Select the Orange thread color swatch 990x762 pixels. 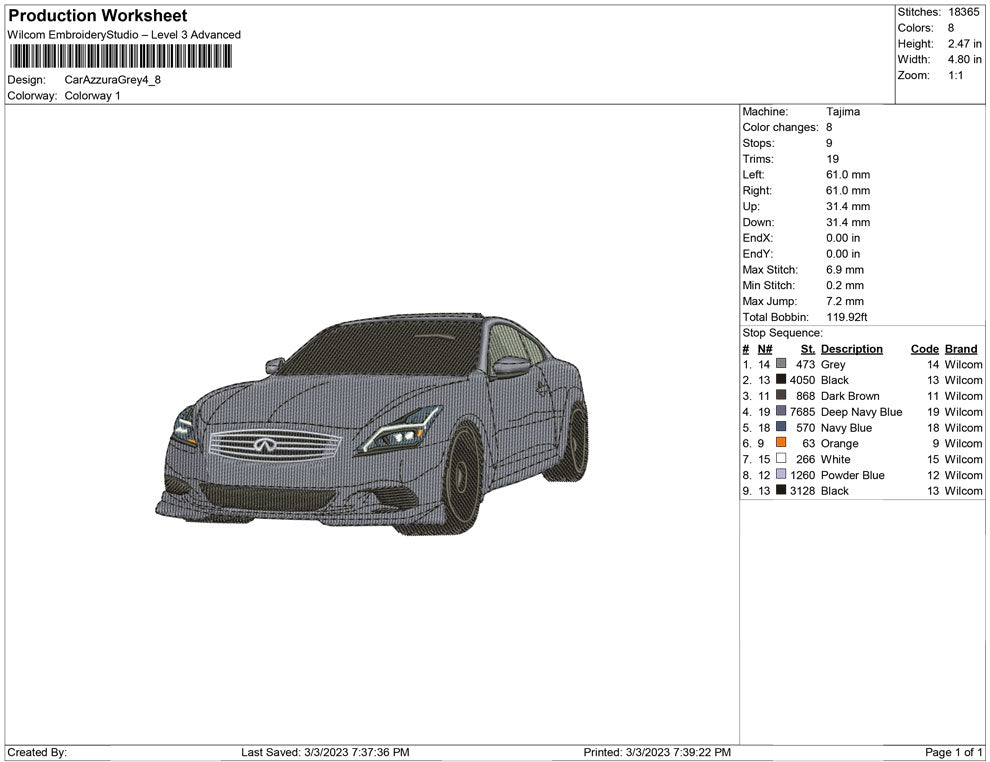click(x=781, y=443)
